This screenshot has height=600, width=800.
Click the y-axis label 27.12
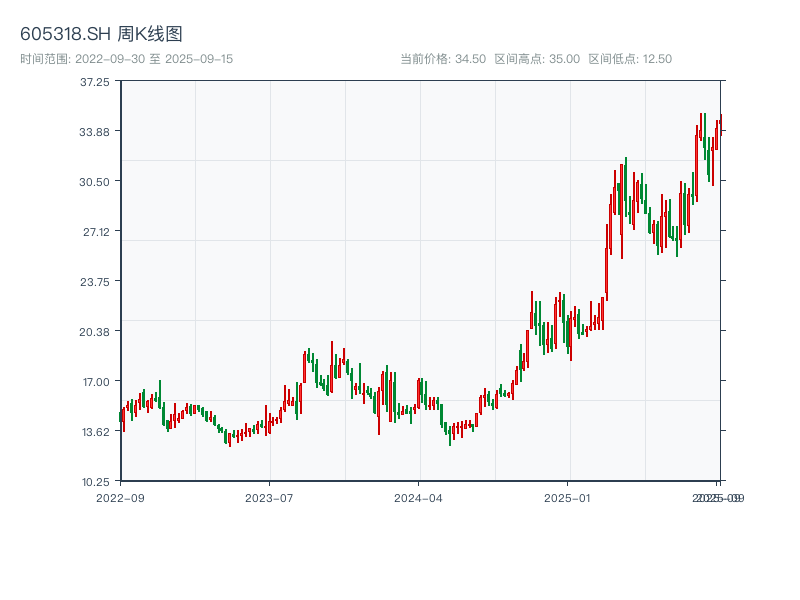point(96,232)
